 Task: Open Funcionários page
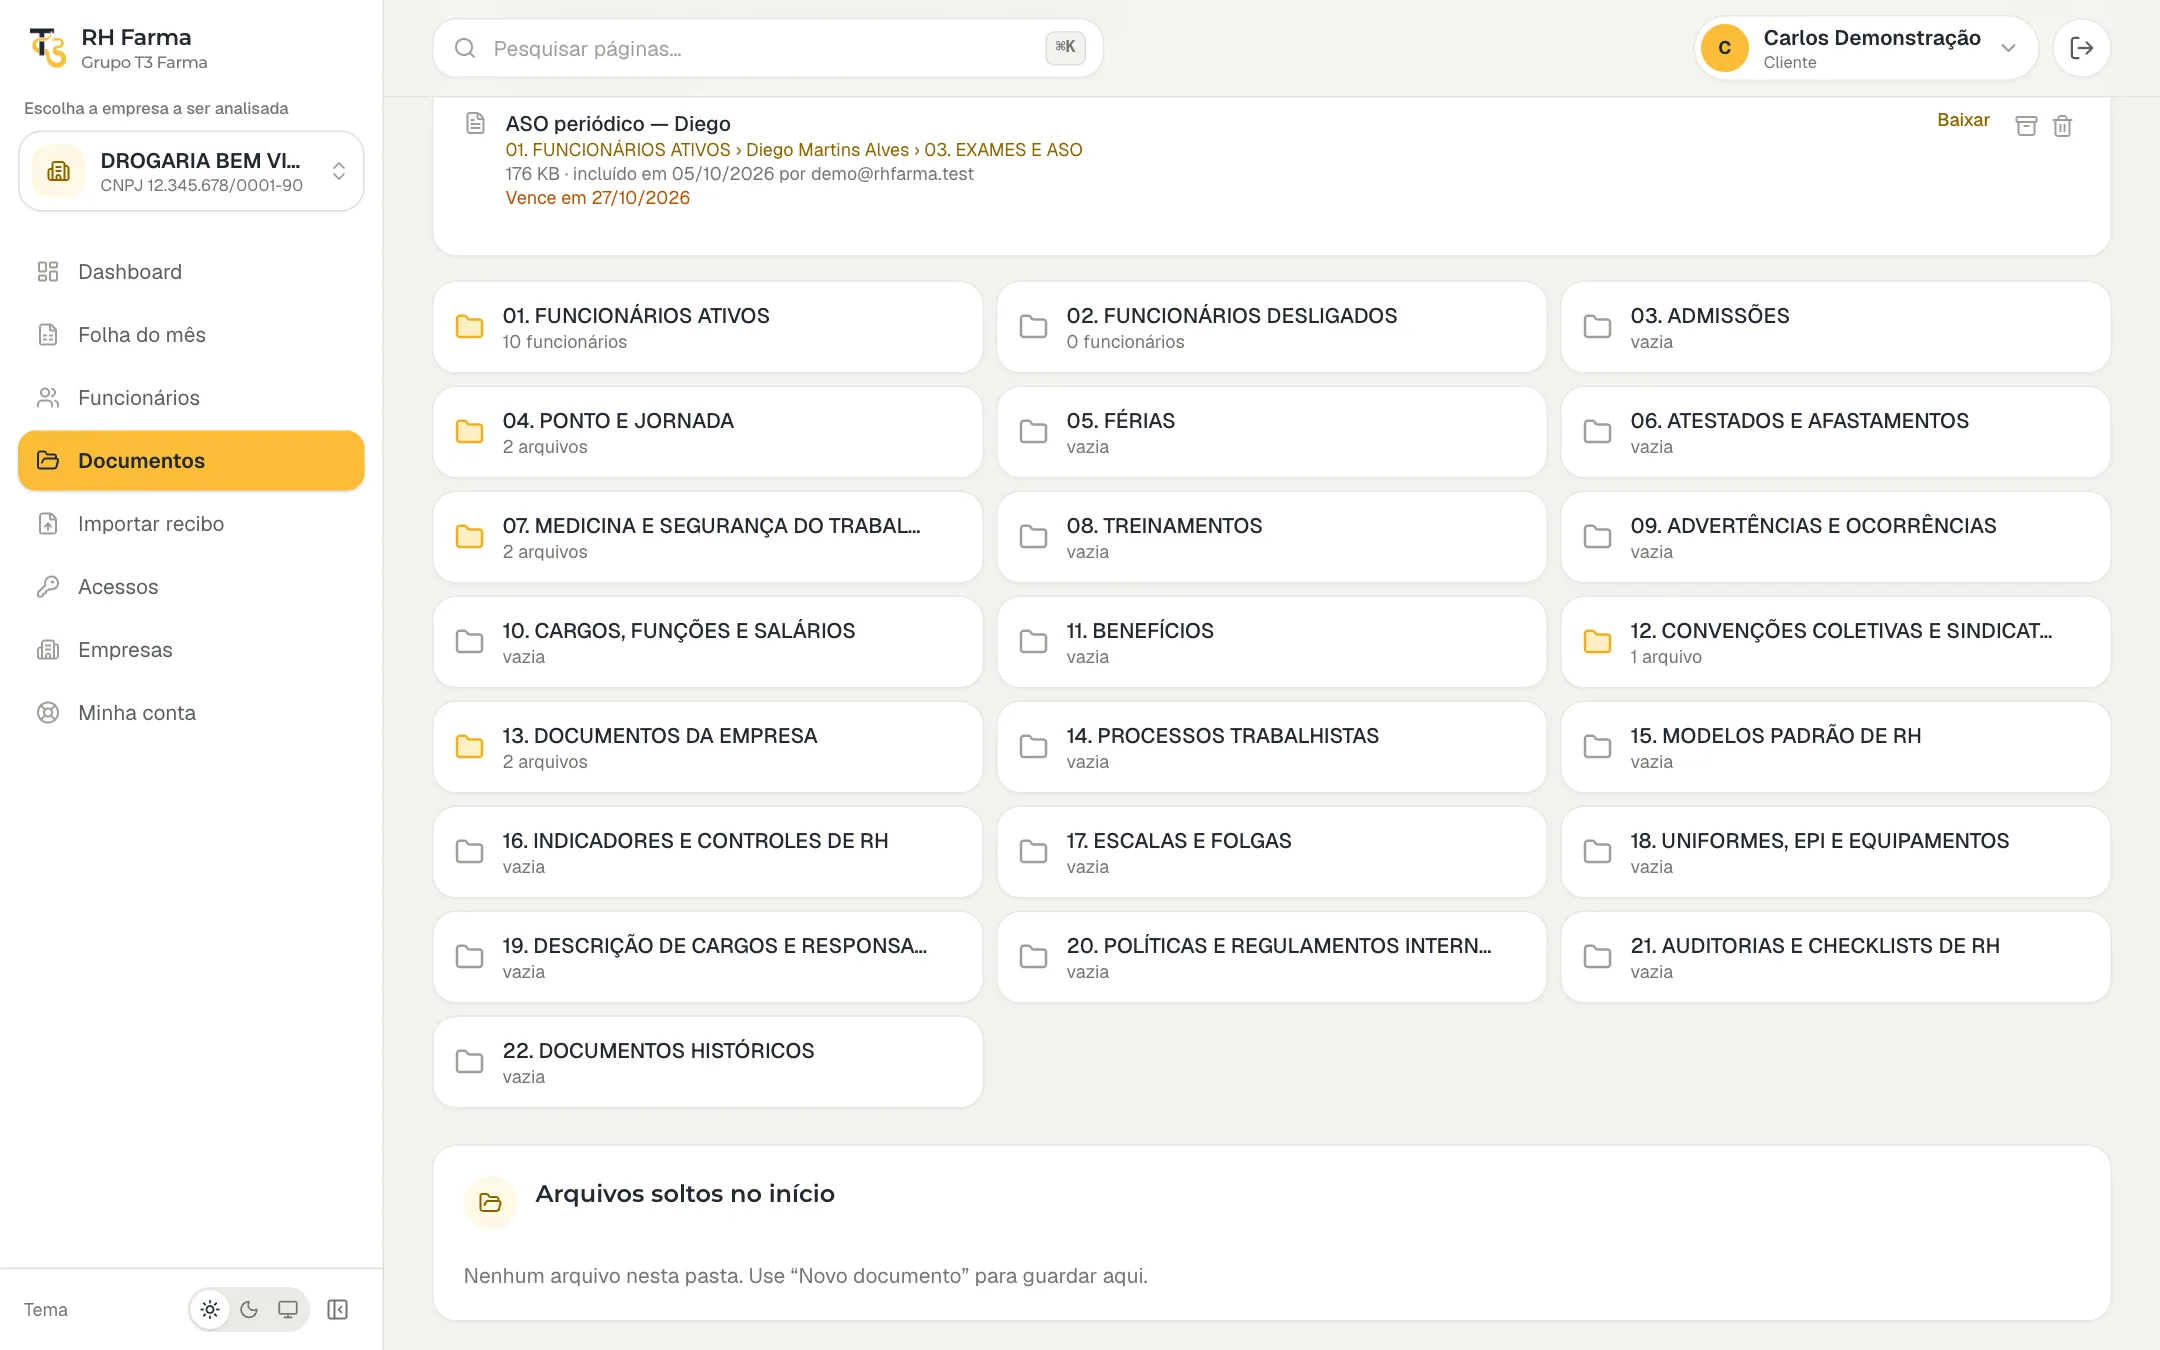tap(191, 398)
